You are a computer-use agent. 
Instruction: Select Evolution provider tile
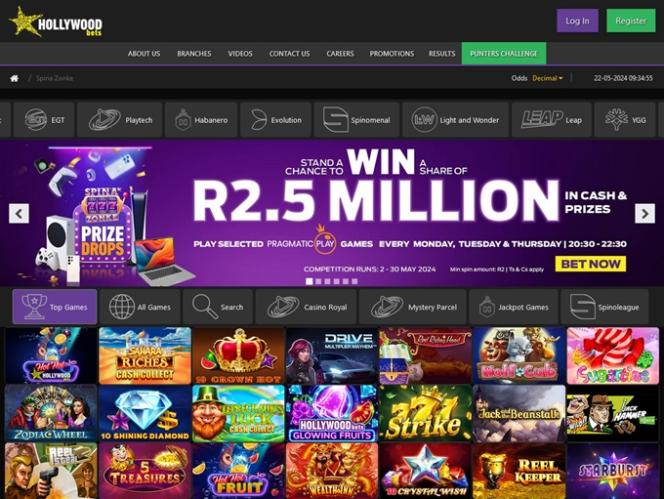[x=275, y=120]
